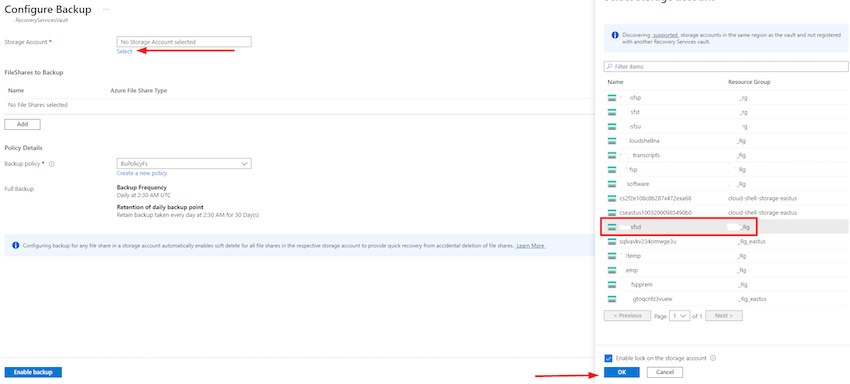Click storage account icon for sfst row
Image resolution: width=850 pixels, height=384 pixels.
(x=612, y=112)
